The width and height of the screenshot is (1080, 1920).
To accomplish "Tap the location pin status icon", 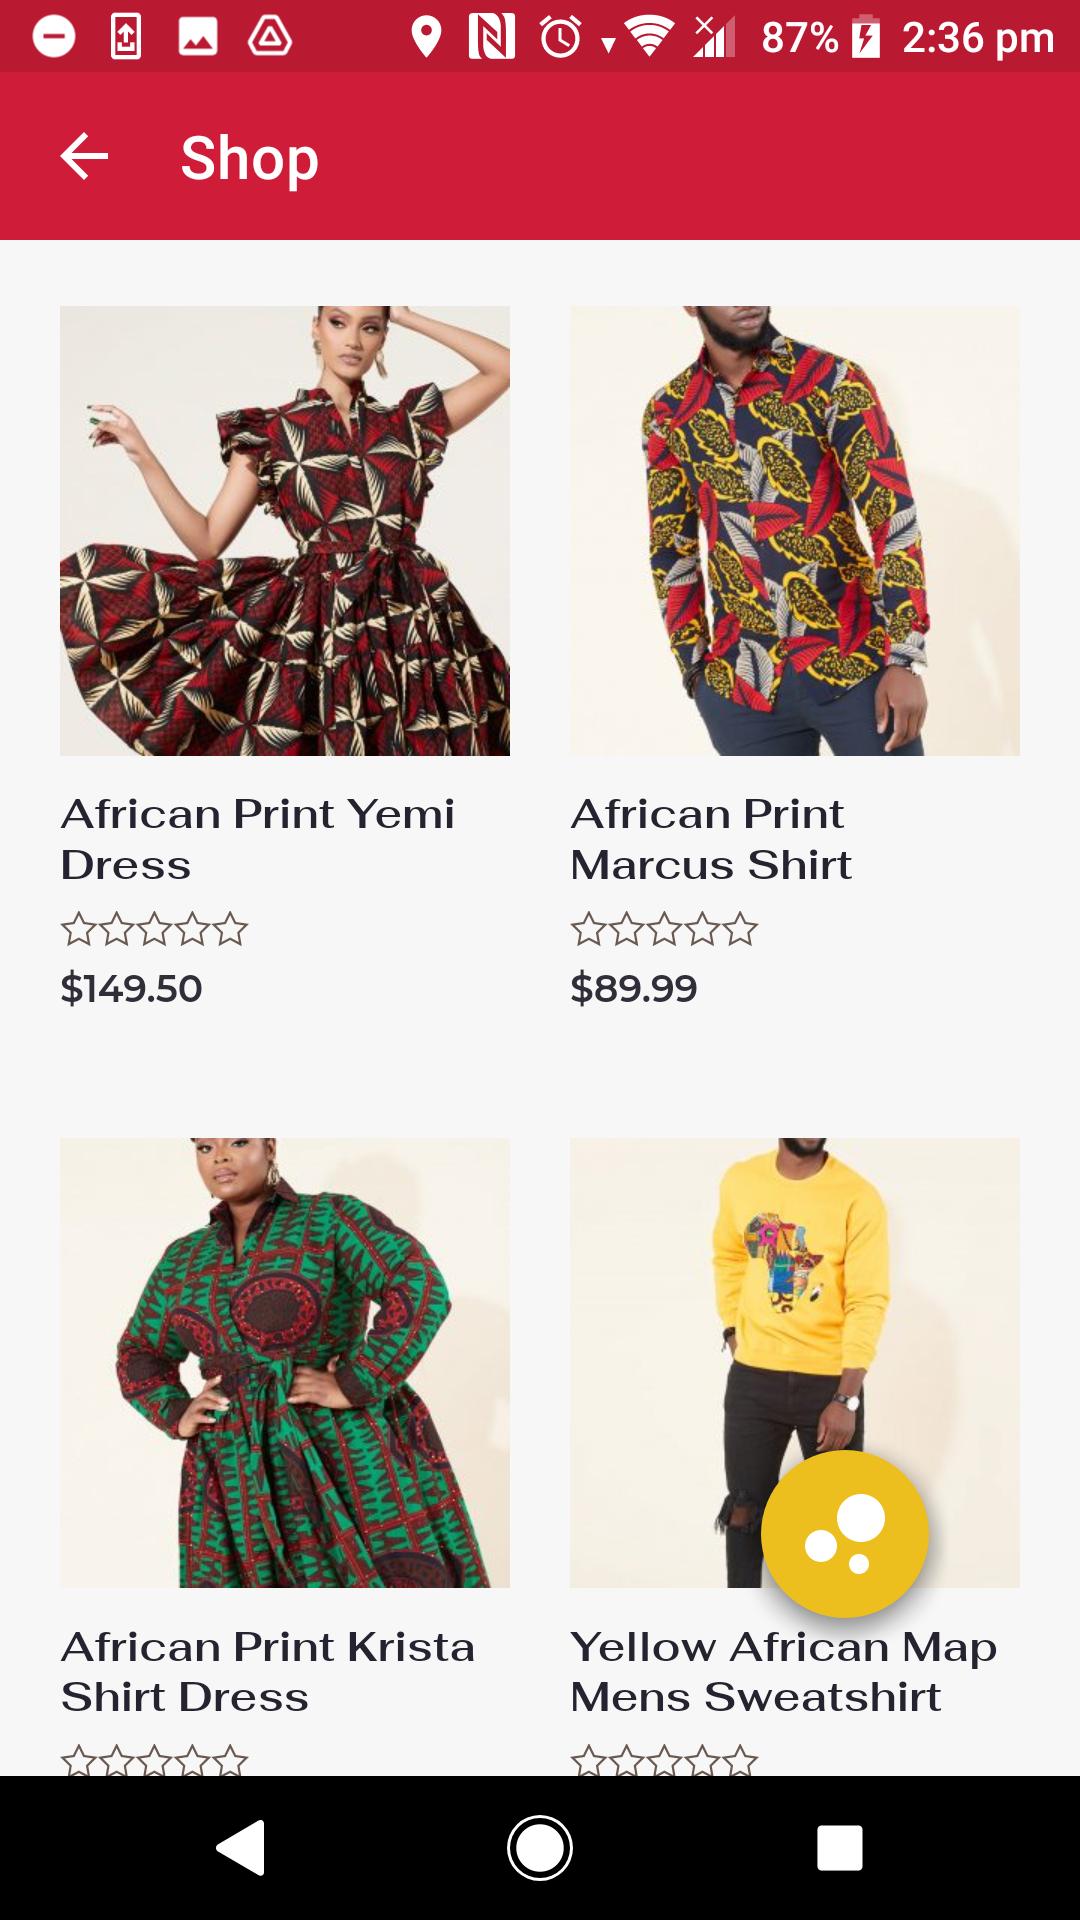I will (427, 38).
